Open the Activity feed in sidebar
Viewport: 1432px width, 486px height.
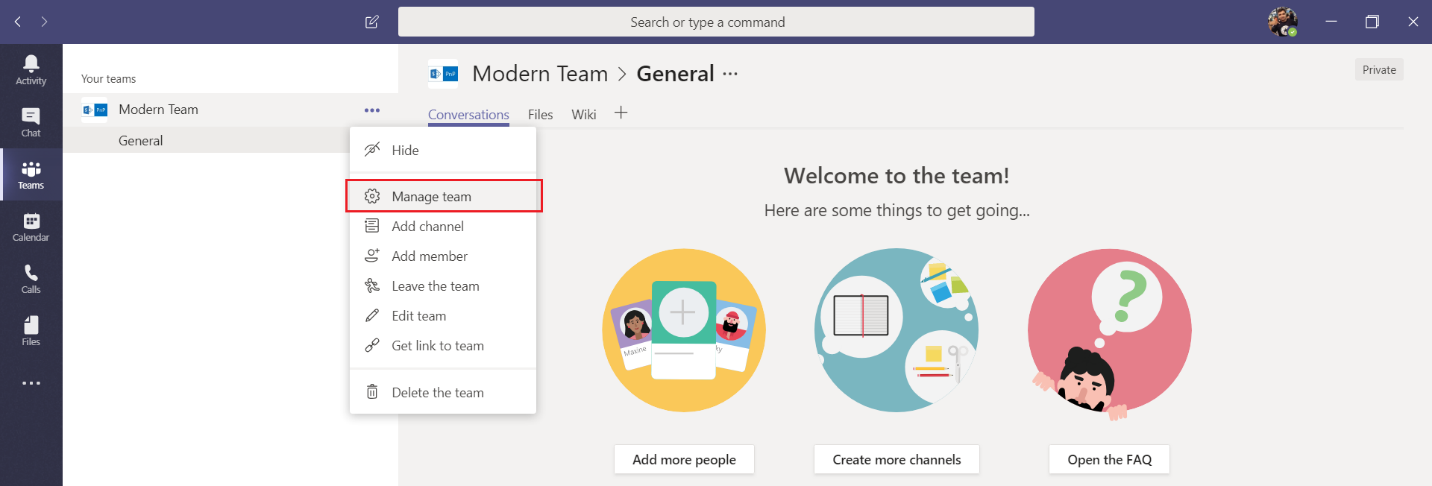(31, 70)
